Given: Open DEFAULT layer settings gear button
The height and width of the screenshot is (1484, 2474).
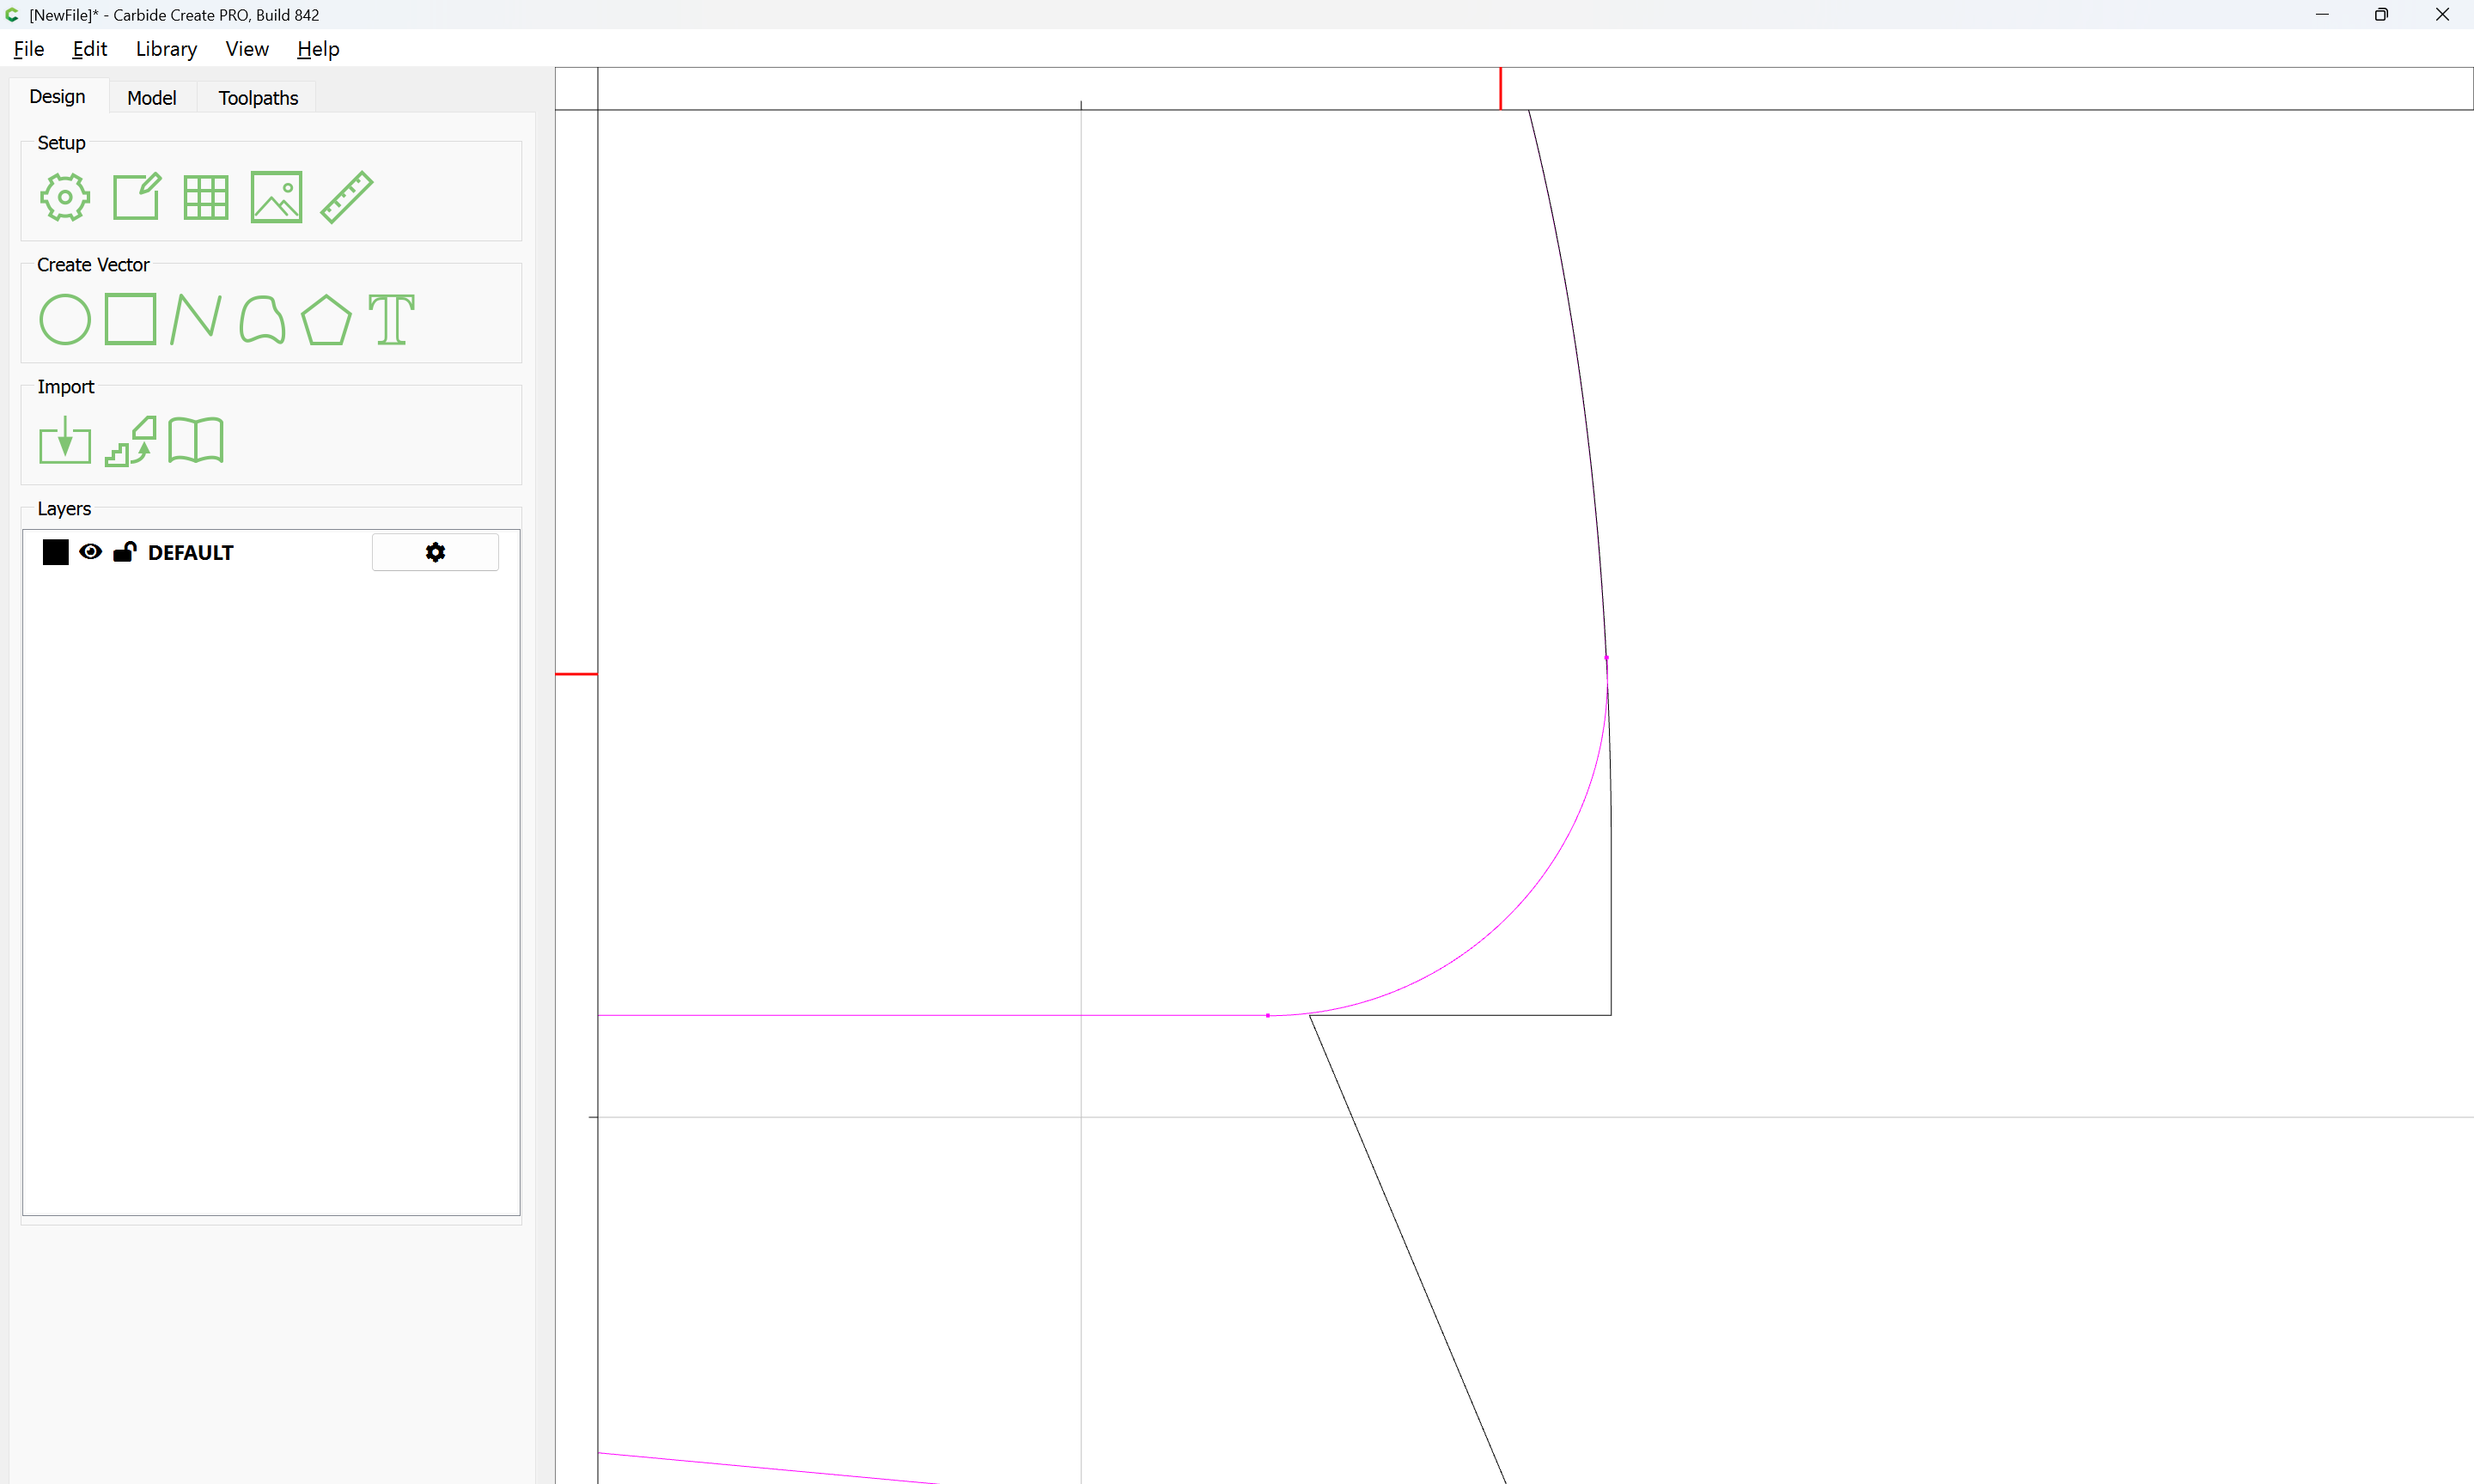Looking at the screenshot, I should (x=435, y=552).
